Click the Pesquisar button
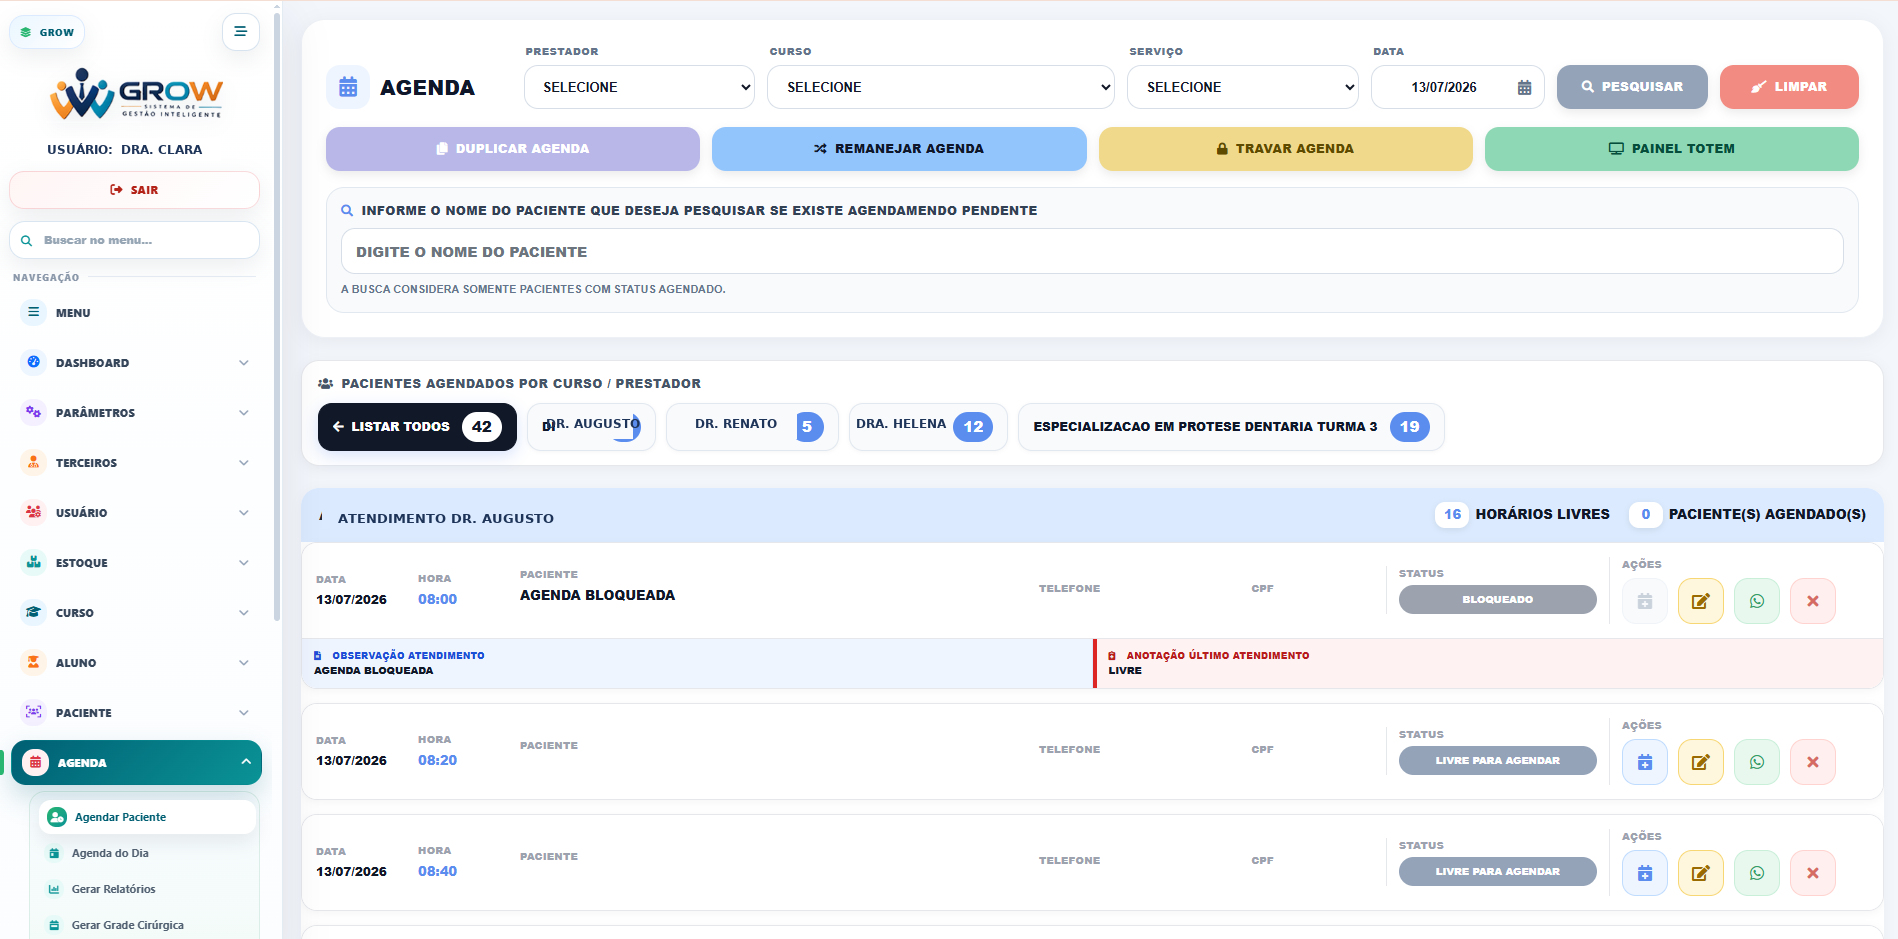This screenshot has width=1898, height=939. pos(1632,87)
